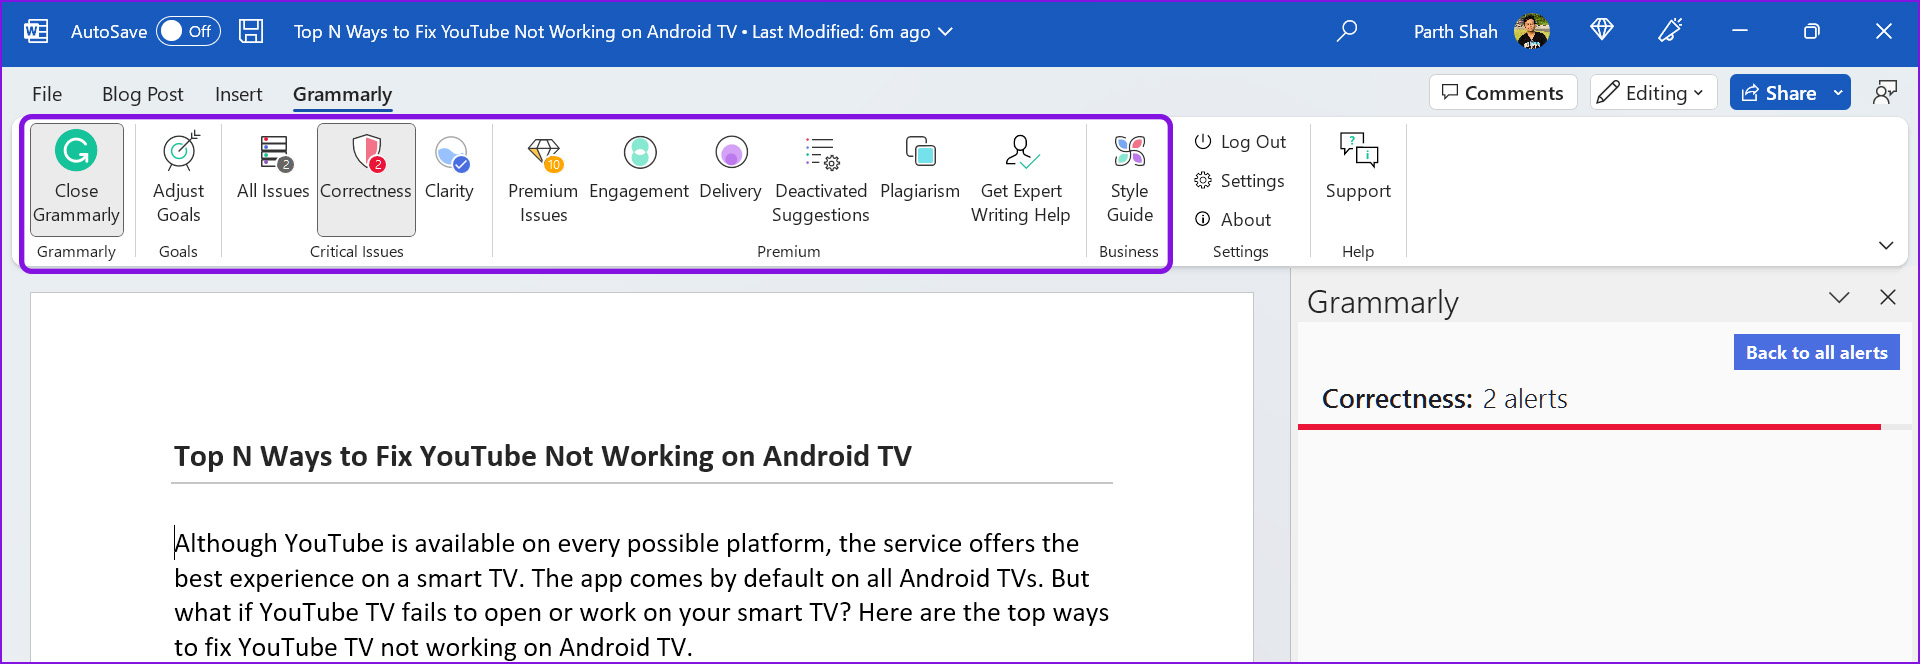Open the File menu
This screenshot has height=664, width=1920.
[47, 94]
